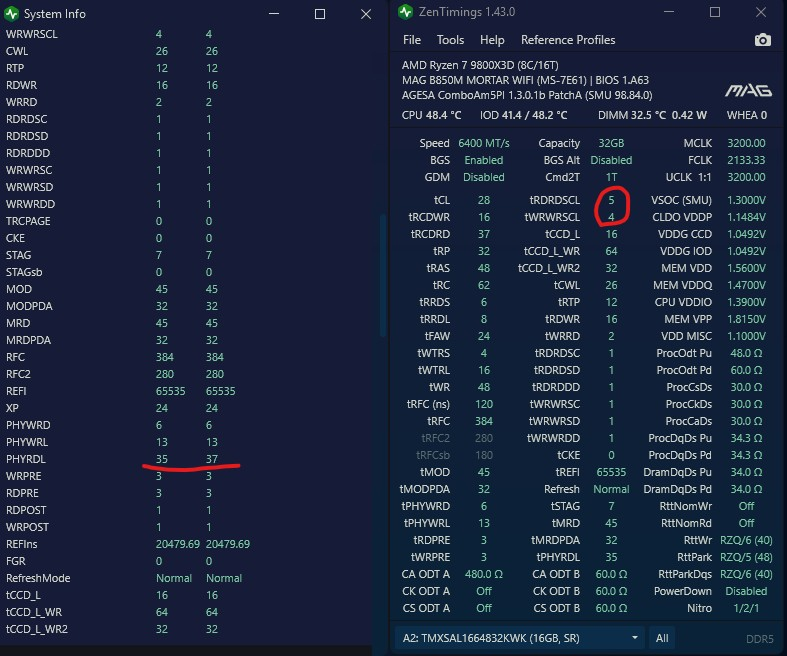
Task: Click the Capacity 32GB value
Action: coord(611,143)
